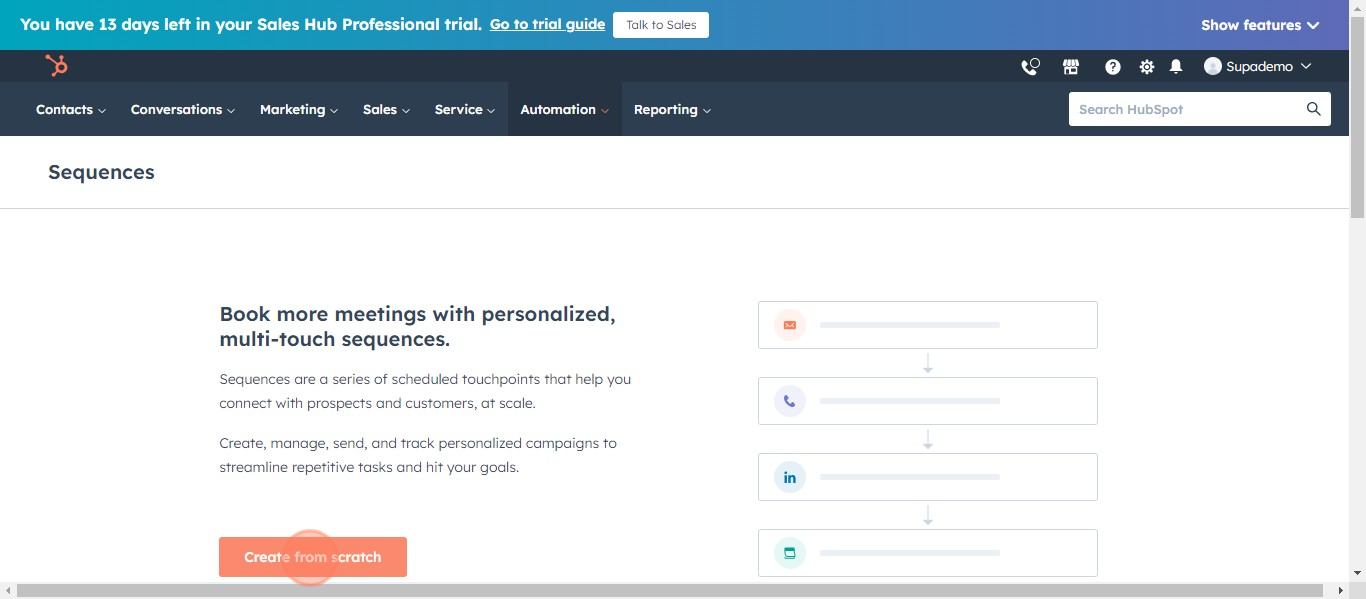1366x599 pixels.
Task: Click the HubSpot sprocket logo
Action: click(56, 66)
